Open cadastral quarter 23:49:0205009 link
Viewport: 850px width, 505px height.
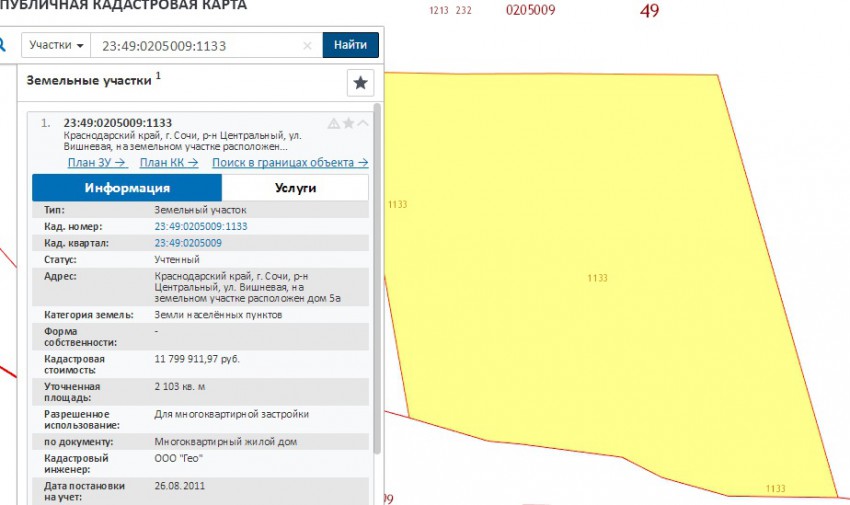point(188,243)
